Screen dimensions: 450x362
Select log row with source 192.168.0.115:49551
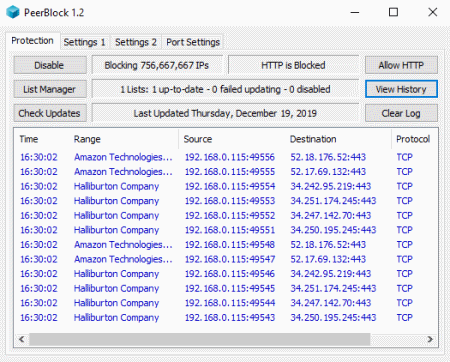coord(226,230)
